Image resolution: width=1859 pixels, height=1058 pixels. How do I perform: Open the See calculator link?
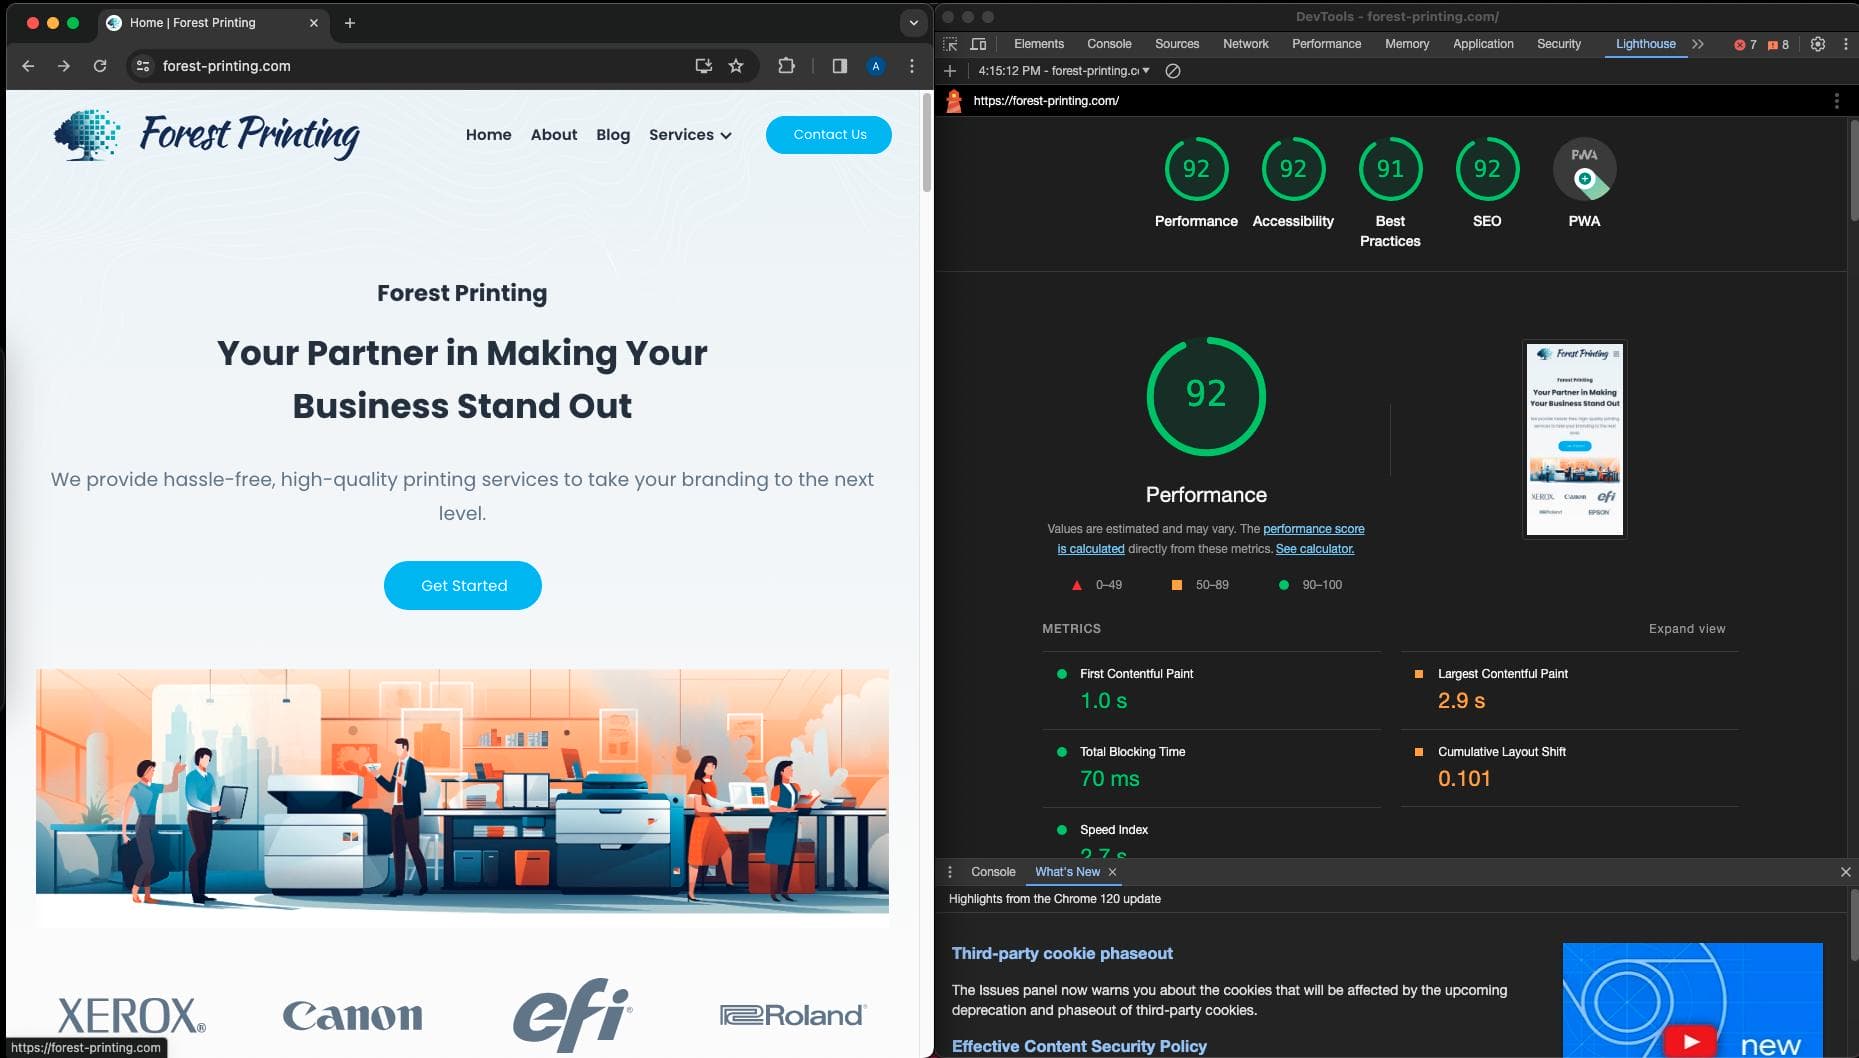[x=1314, y=549]
